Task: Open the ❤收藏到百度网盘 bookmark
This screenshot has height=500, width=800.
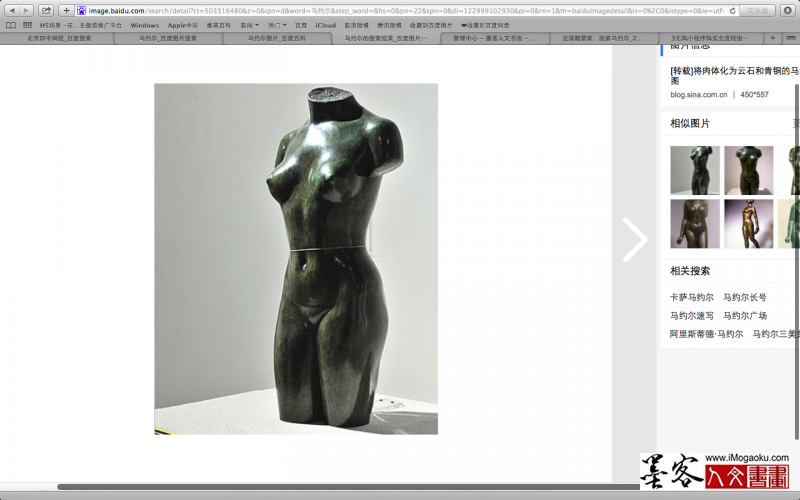Action: pos(485,25)
